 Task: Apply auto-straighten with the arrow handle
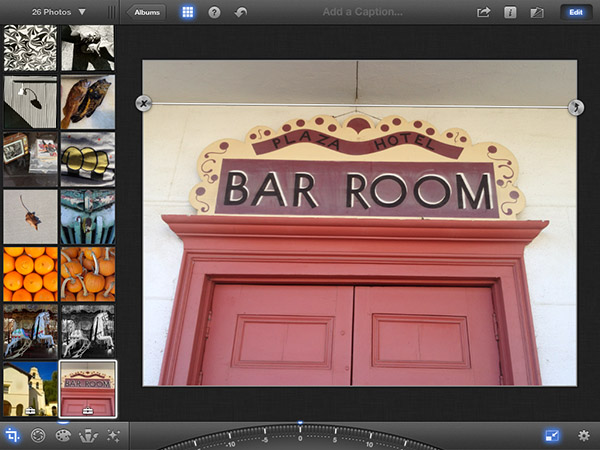click(576, 107)
